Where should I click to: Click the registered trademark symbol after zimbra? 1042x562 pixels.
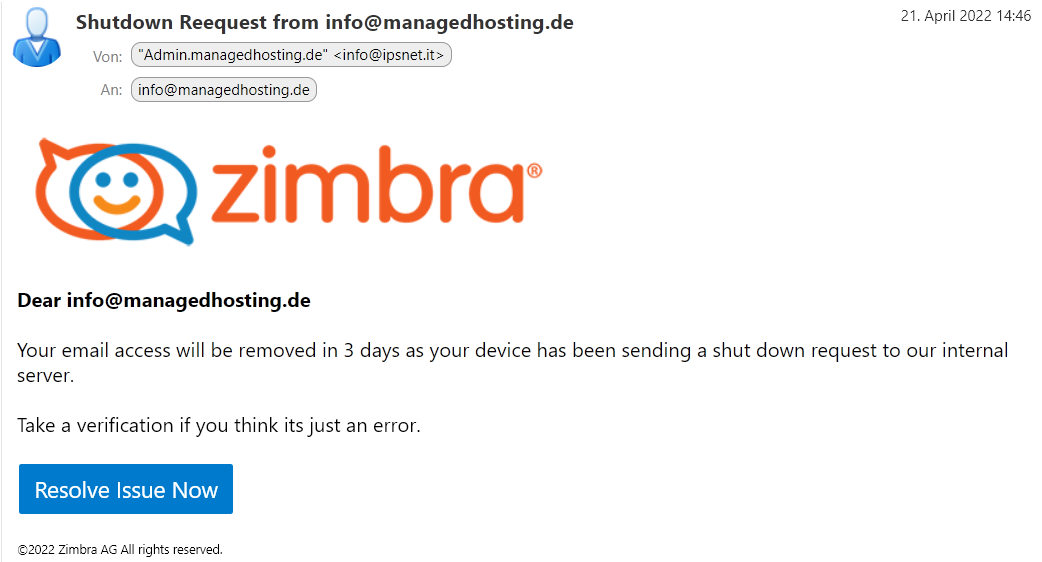tap(534, 171)
